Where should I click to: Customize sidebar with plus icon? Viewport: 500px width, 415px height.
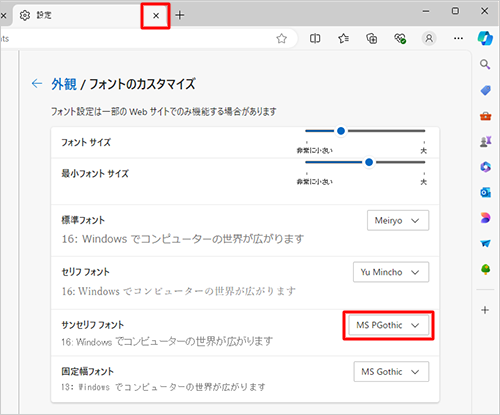pos(485,310)
